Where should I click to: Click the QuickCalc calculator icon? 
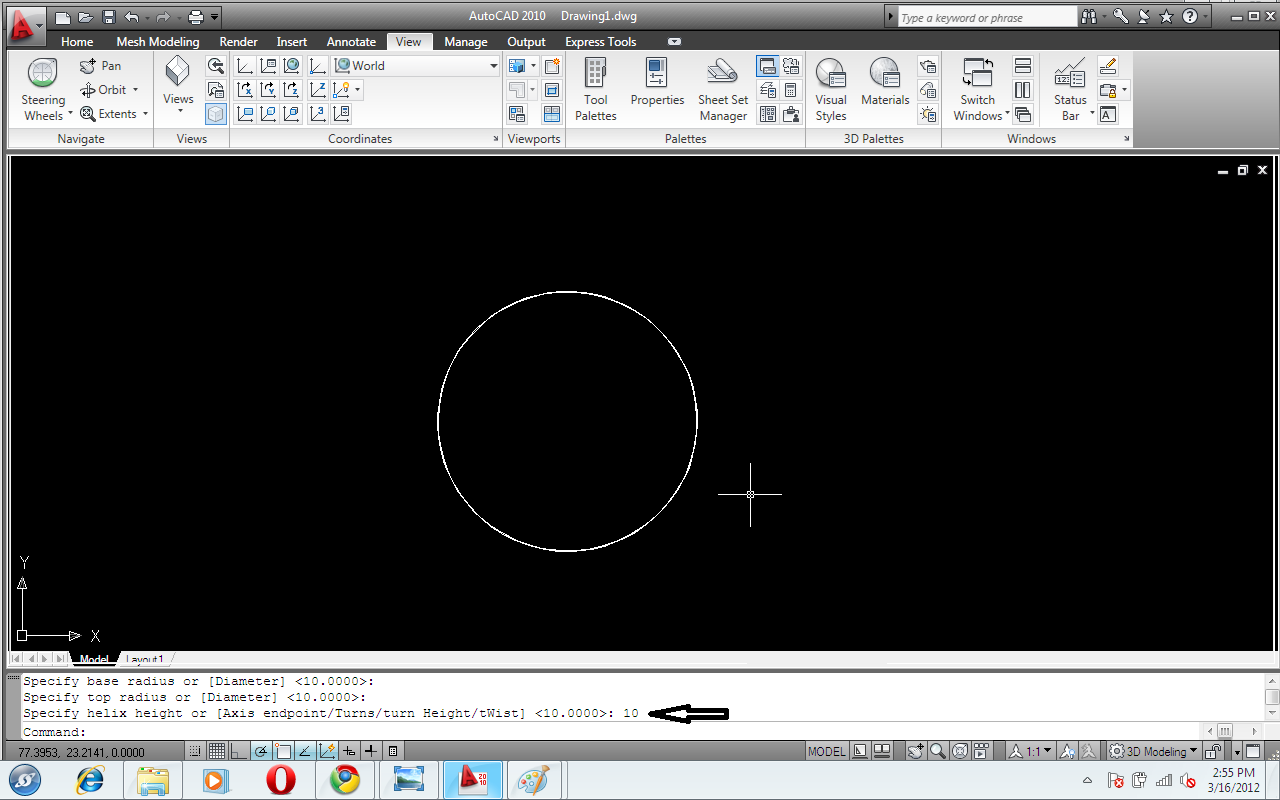coord(791,90)
